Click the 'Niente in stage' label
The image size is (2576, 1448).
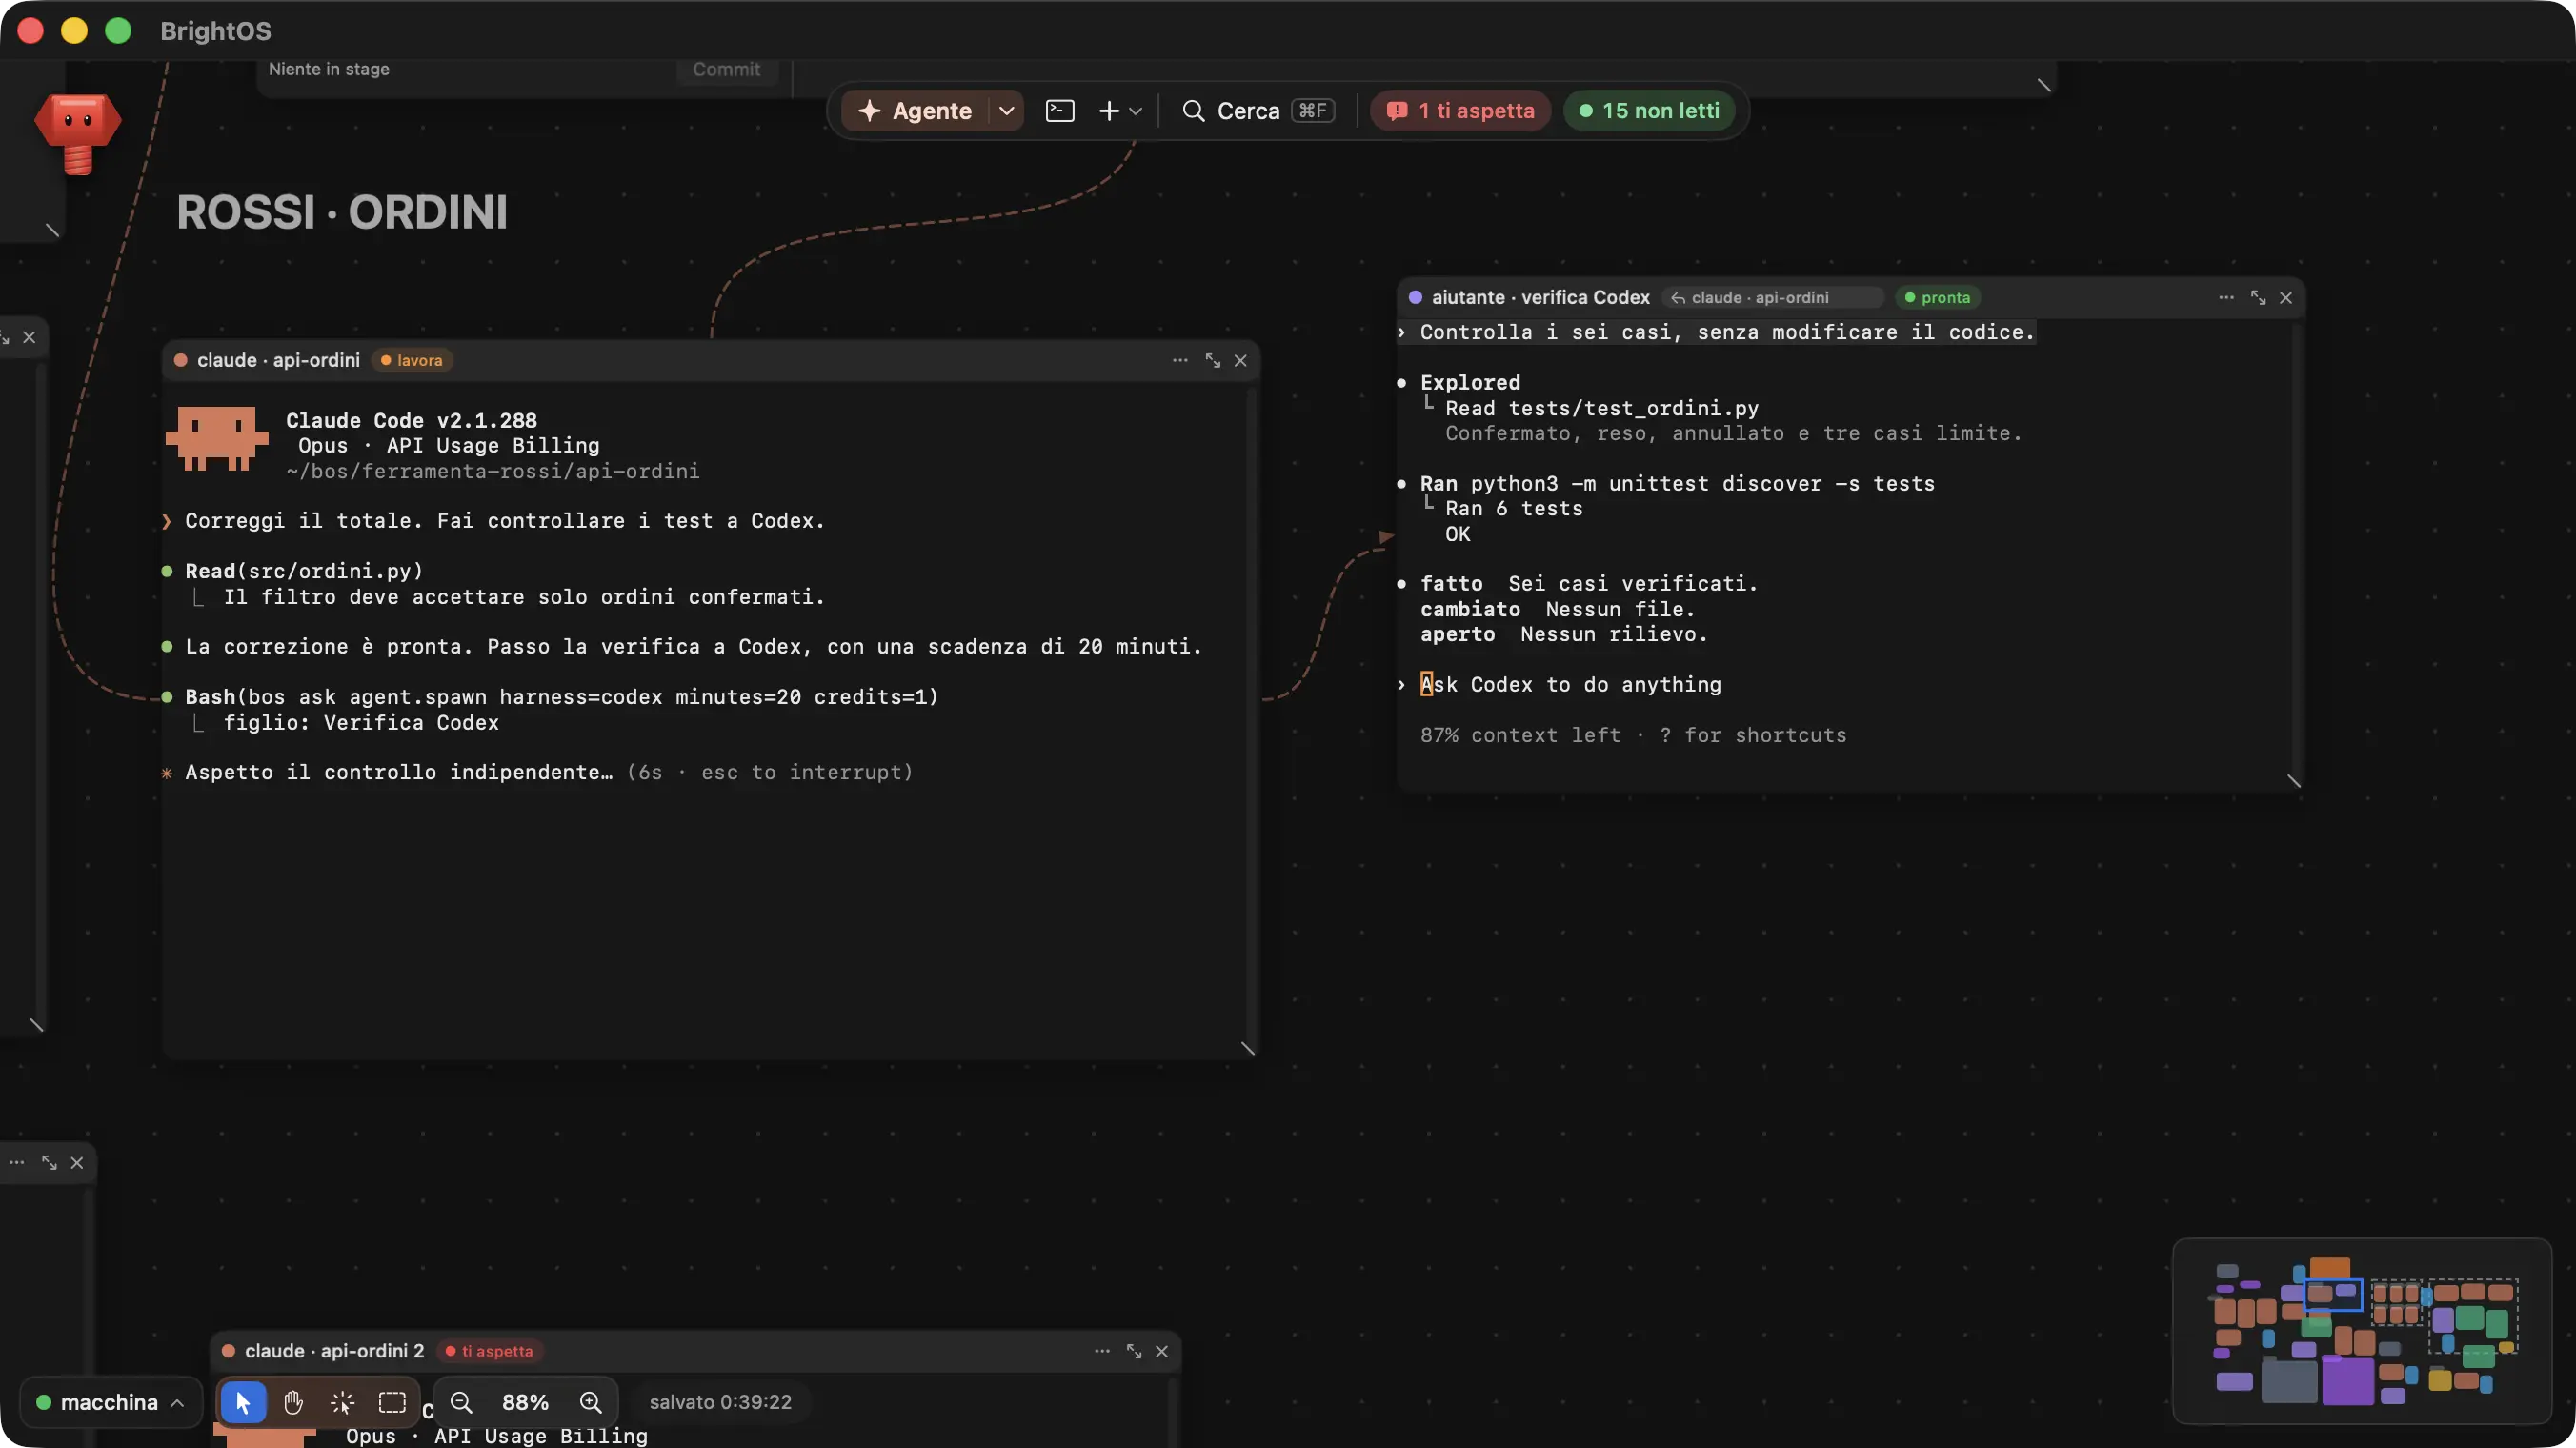(x=329, y=69)
